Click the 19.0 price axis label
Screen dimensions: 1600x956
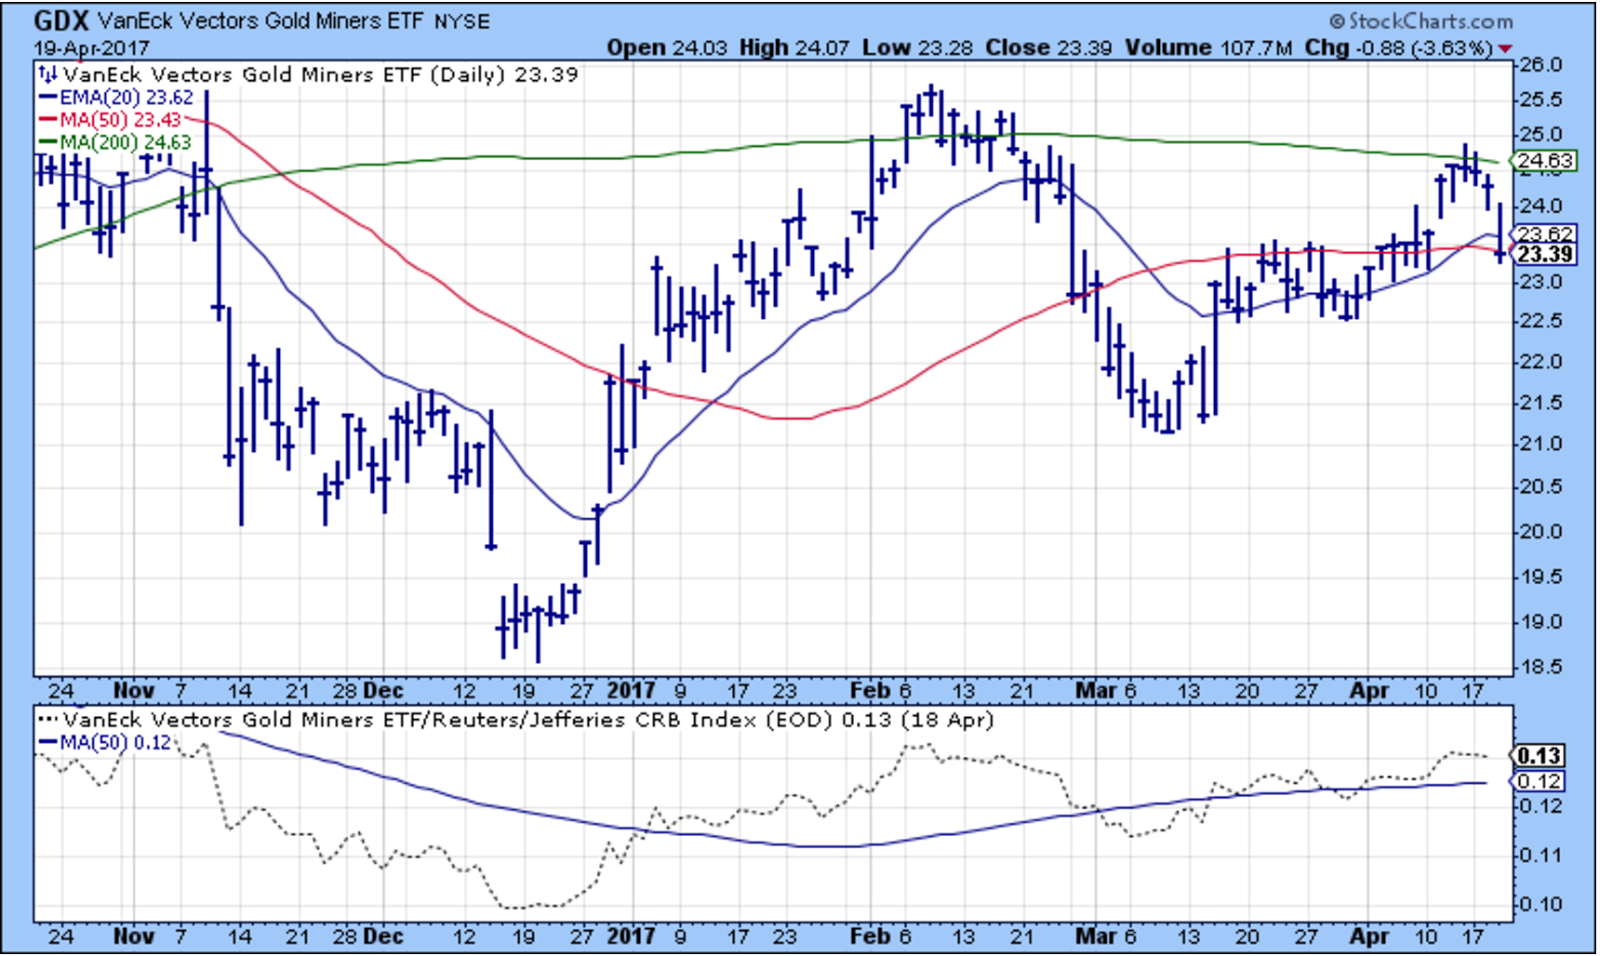pos(1541,621)
